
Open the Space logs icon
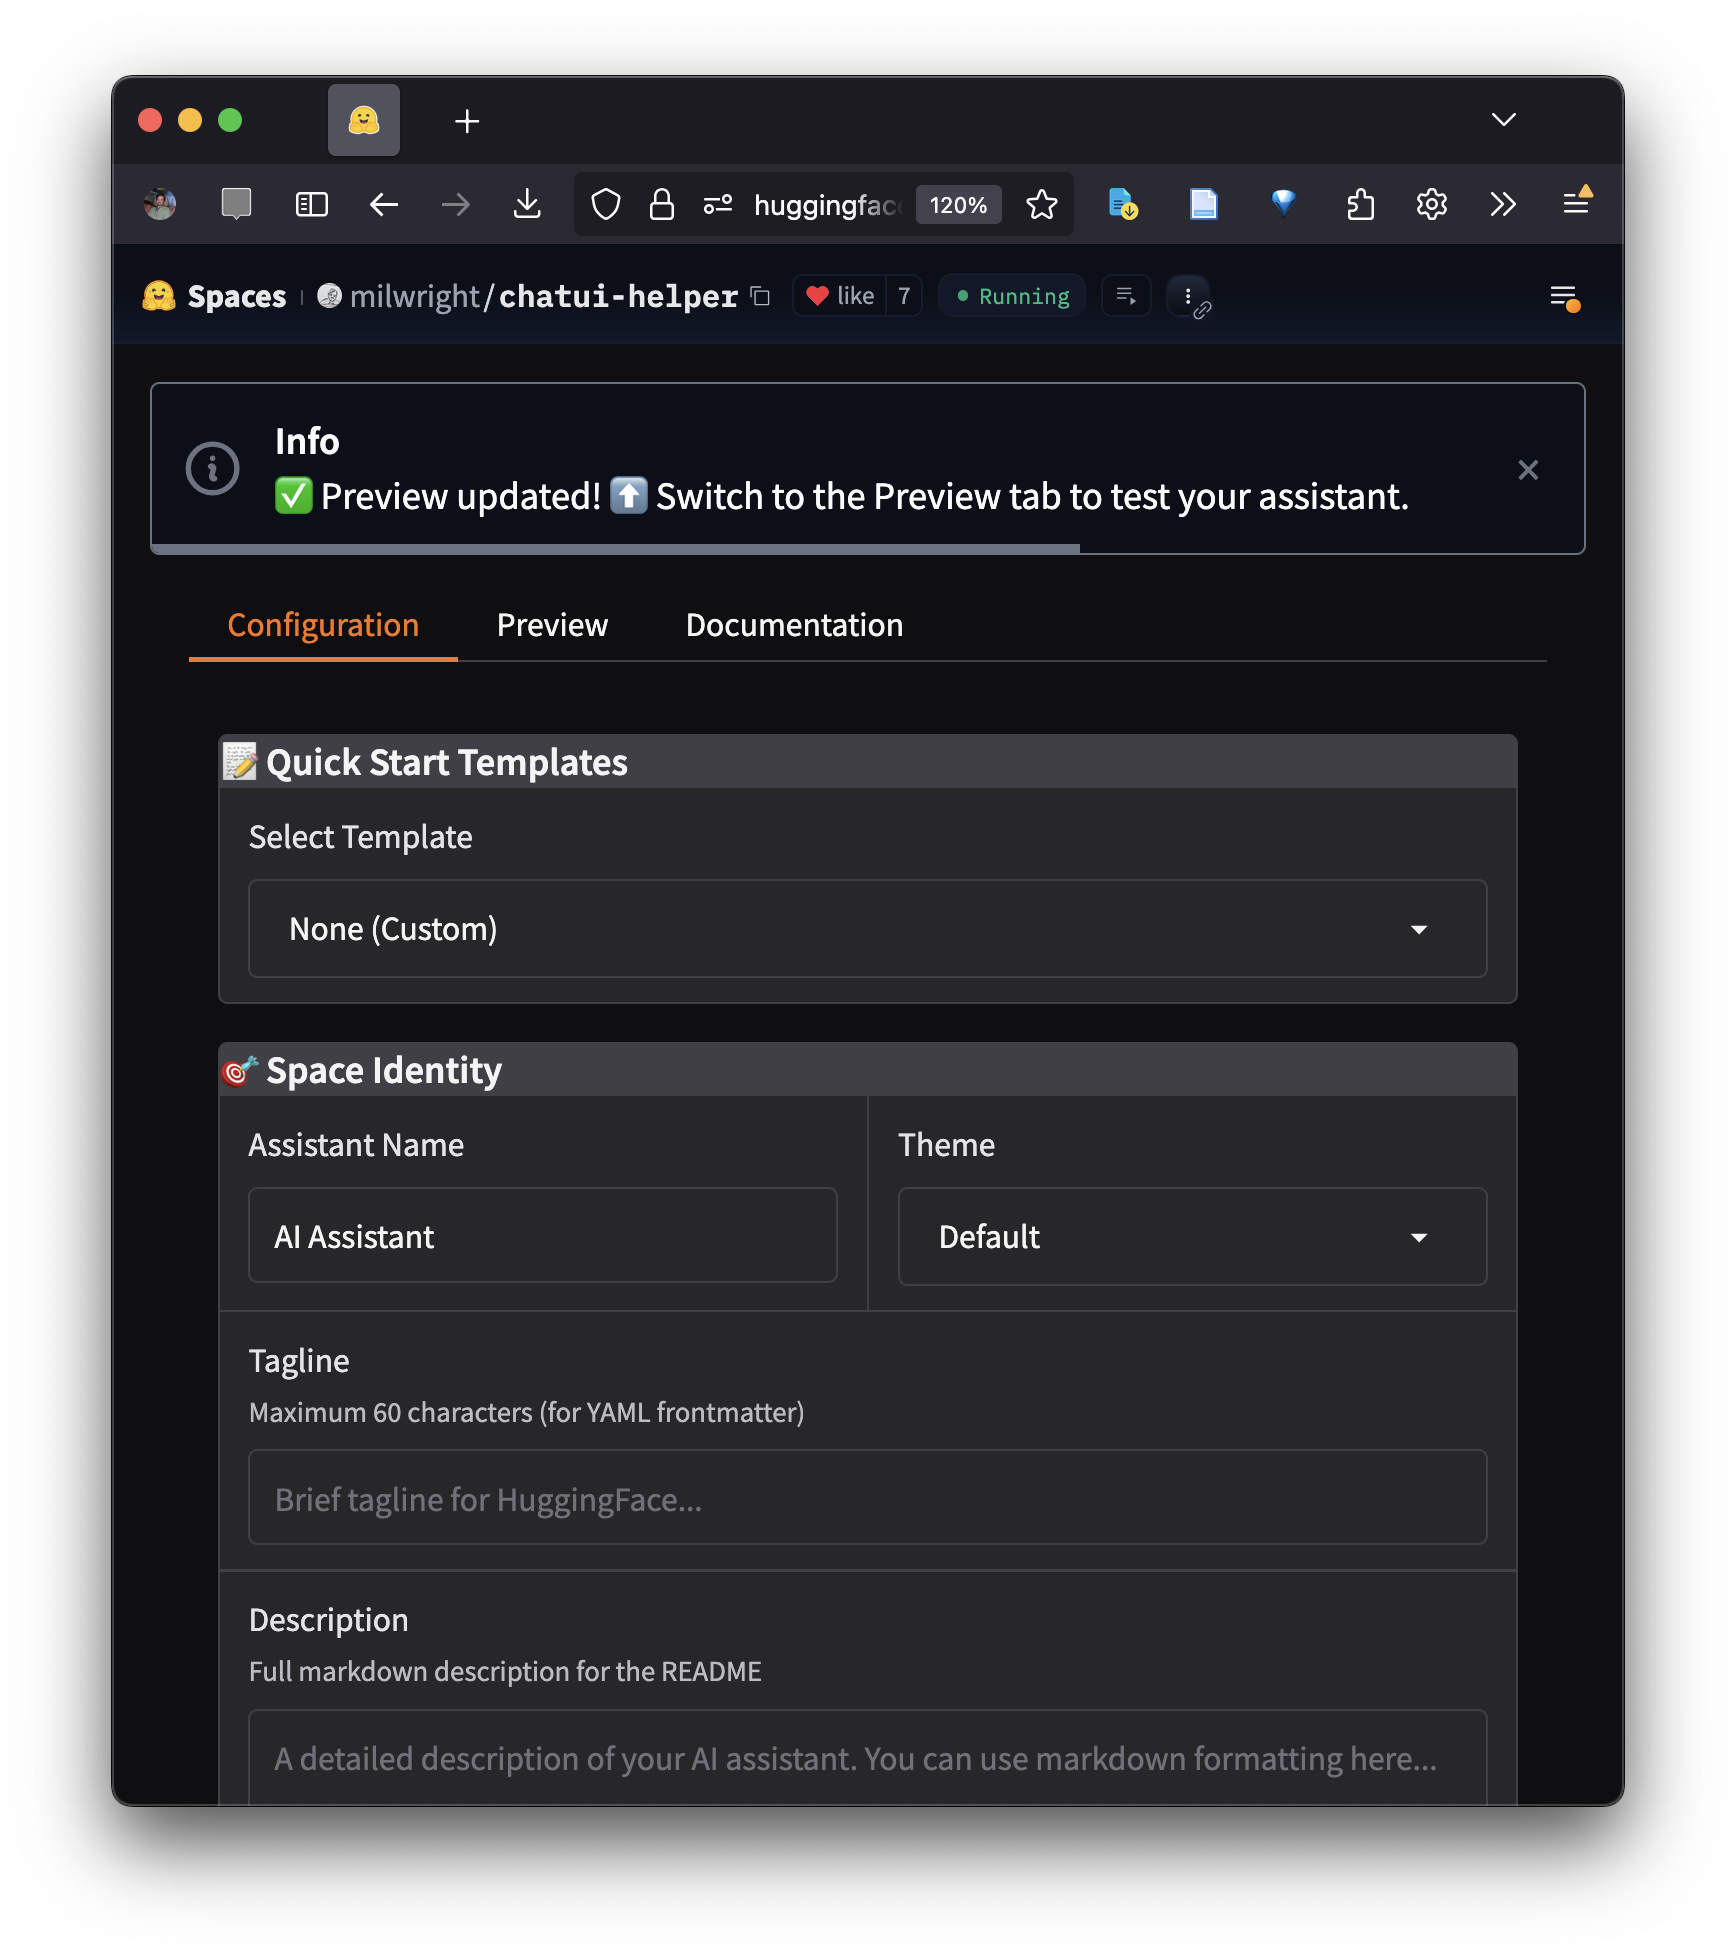point(1126,296)
